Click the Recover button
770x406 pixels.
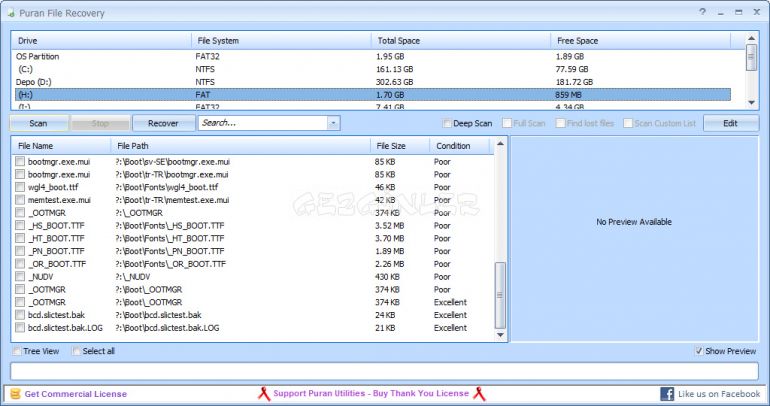(163, 123)
